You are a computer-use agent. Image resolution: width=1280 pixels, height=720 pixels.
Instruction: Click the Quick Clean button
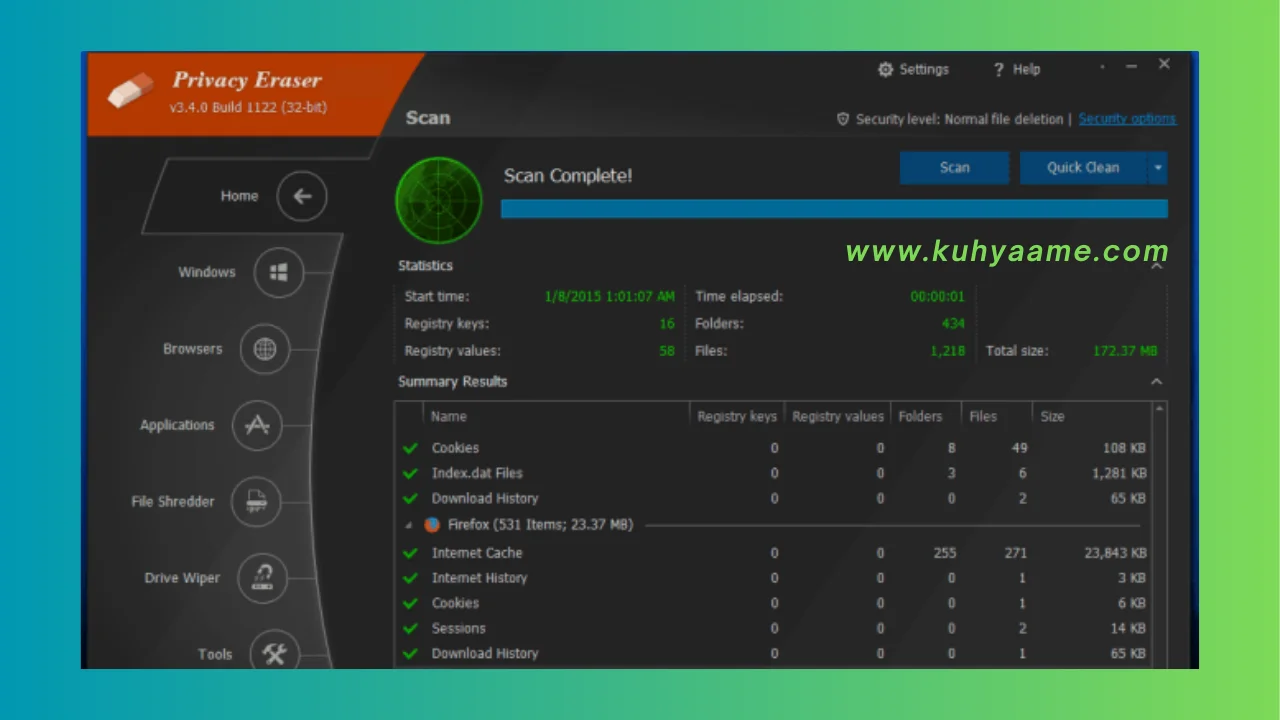pyautogui.click(x=1083, y=168)
